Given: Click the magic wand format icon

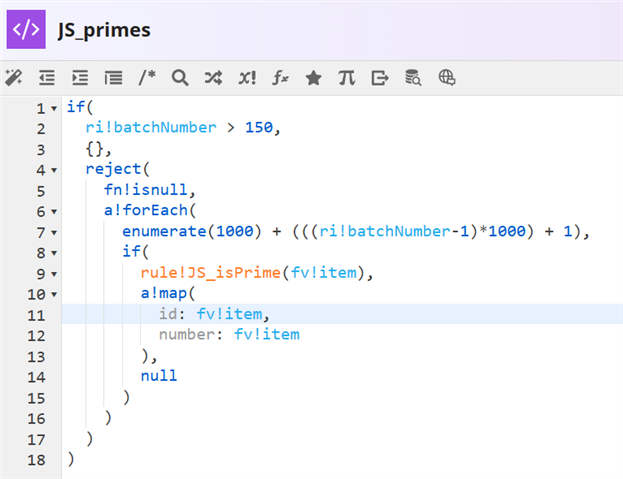Looking at the screenshot, I should point(14,77).
